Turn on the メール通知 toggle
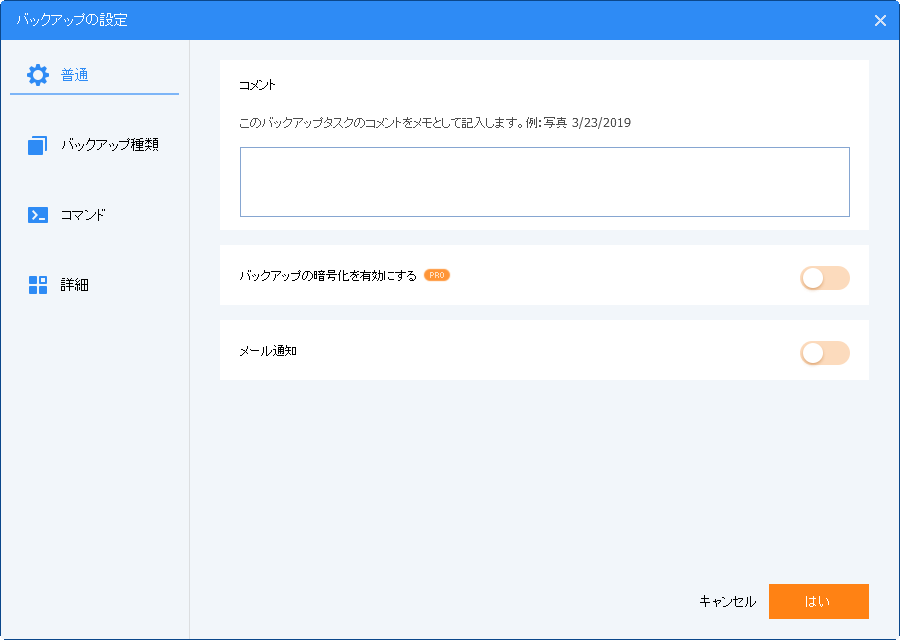The image size is (900, 640). point(825,354)
